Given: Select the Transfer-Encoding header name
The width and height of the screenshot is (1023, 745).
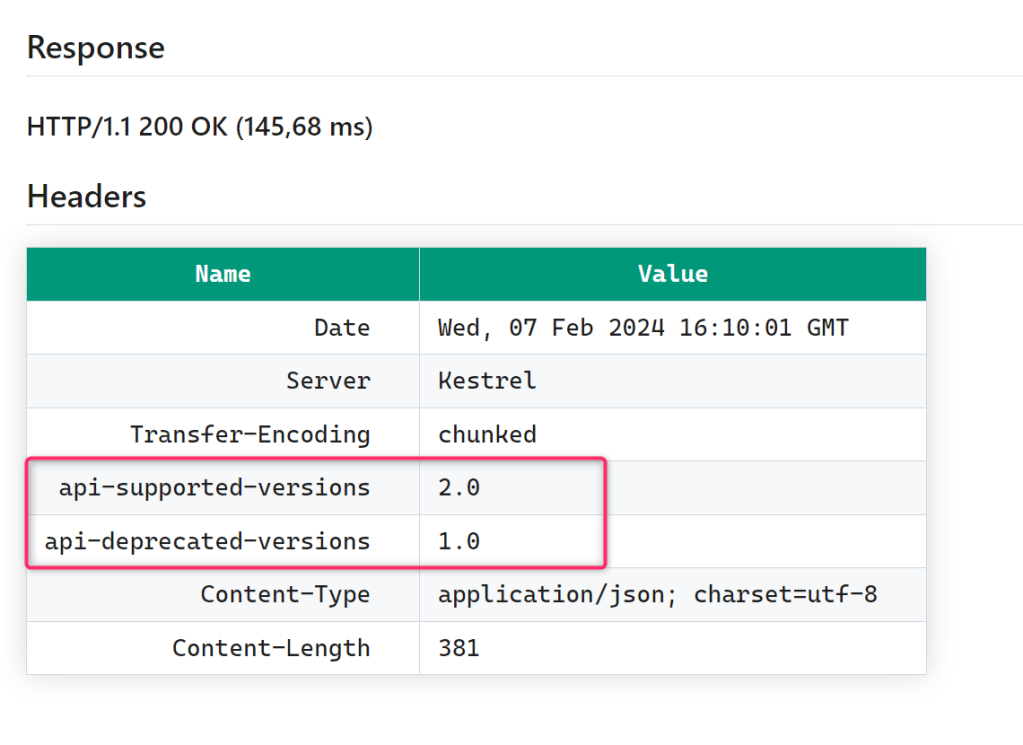Looking at the screenshot, I should click(250, 435).
